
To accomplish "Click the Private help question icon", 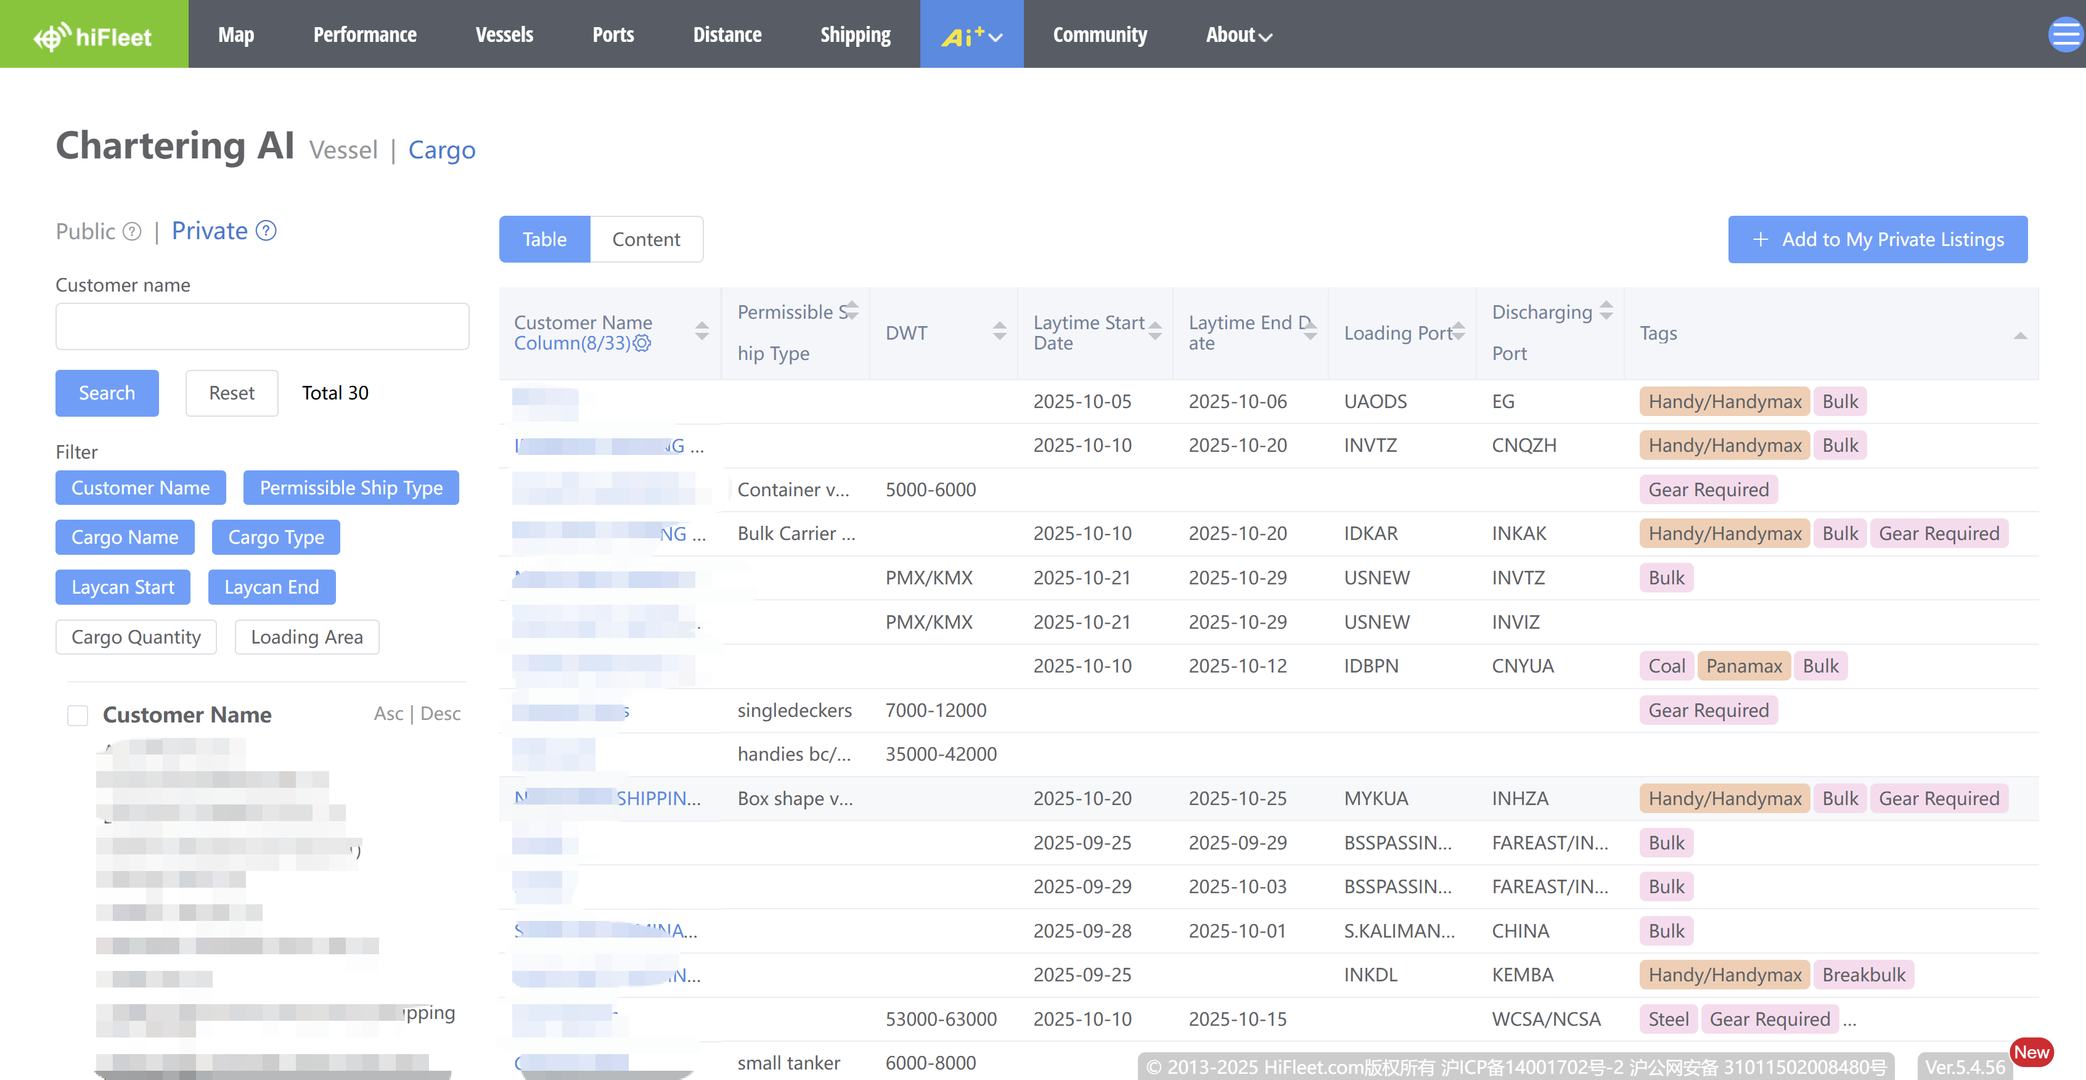I will [266, 231].
